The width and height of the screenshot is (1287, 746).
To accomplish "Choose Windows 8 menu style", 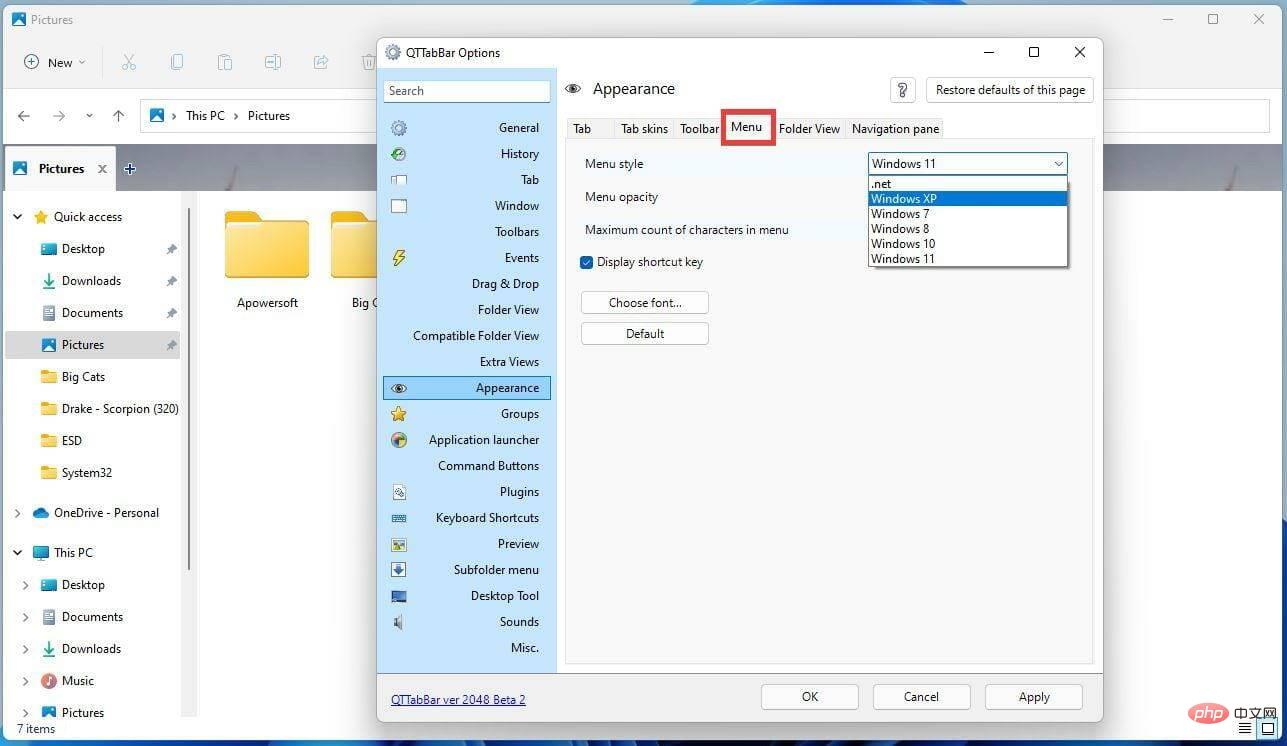I will point(967,229).
